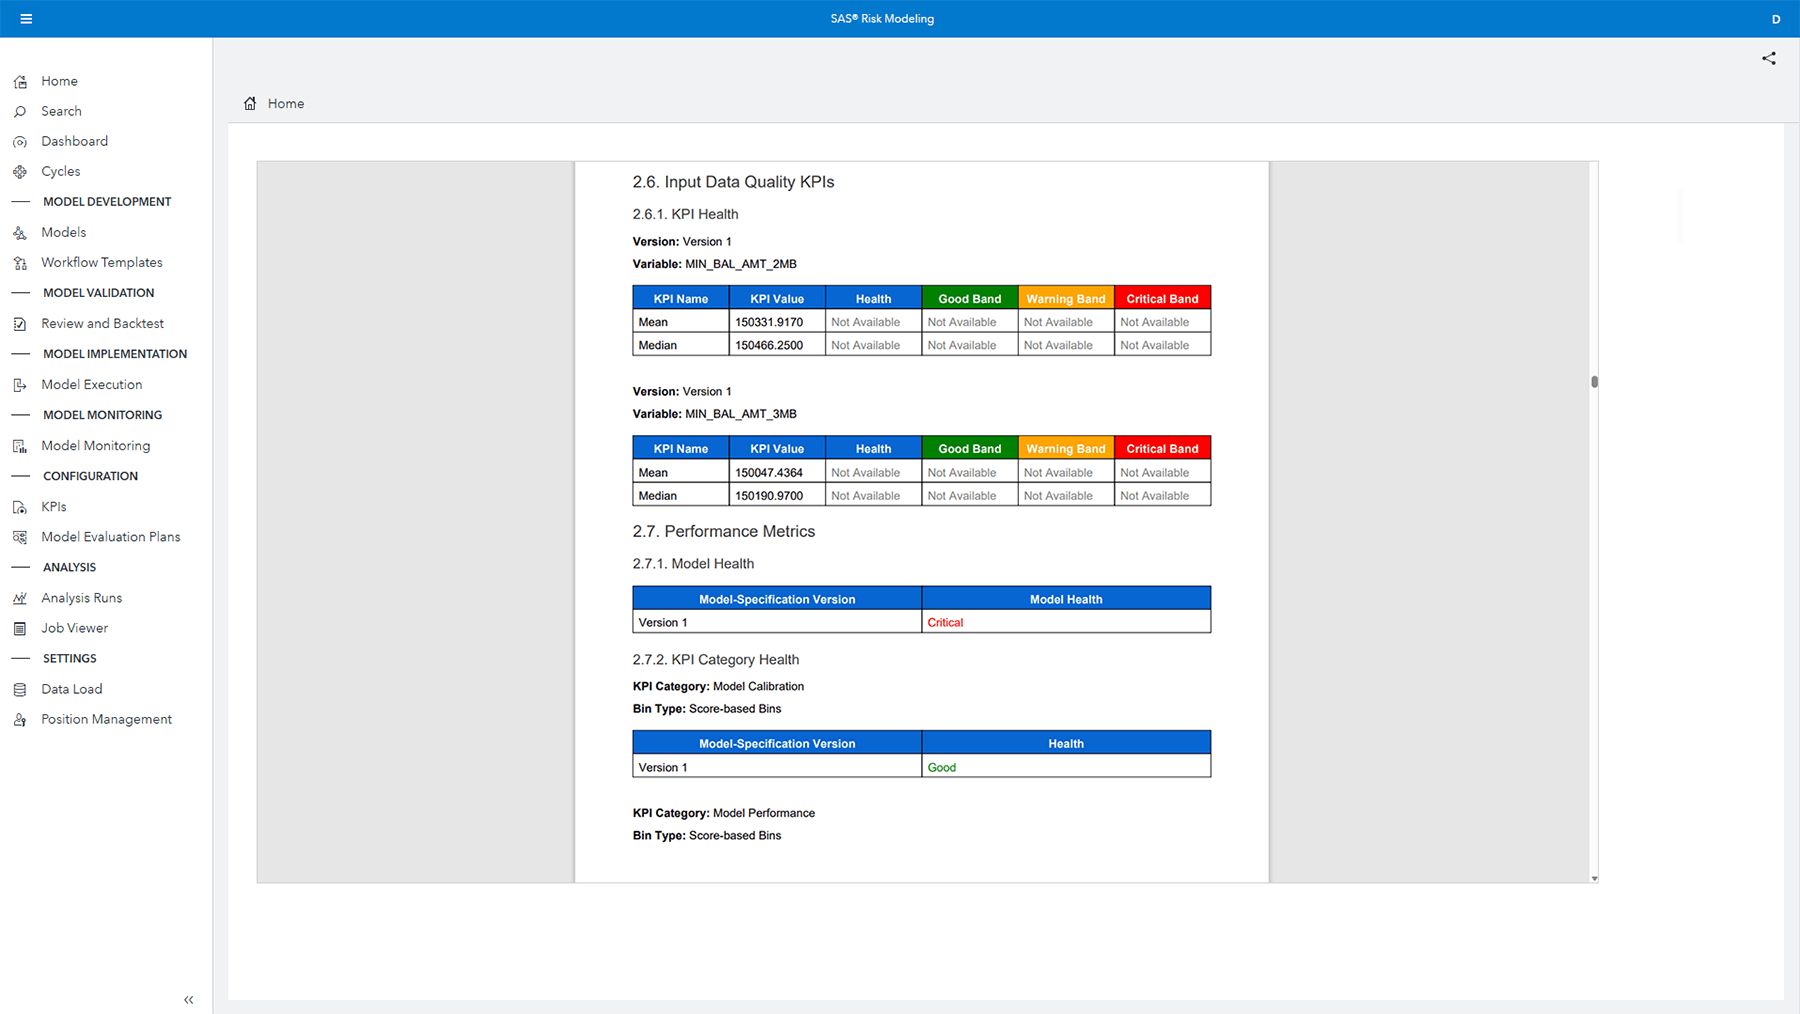Open the Model Monitoring page
Image resolution: width=1800 pixels, height=1014 pixels.
click(x=95, y=445)
